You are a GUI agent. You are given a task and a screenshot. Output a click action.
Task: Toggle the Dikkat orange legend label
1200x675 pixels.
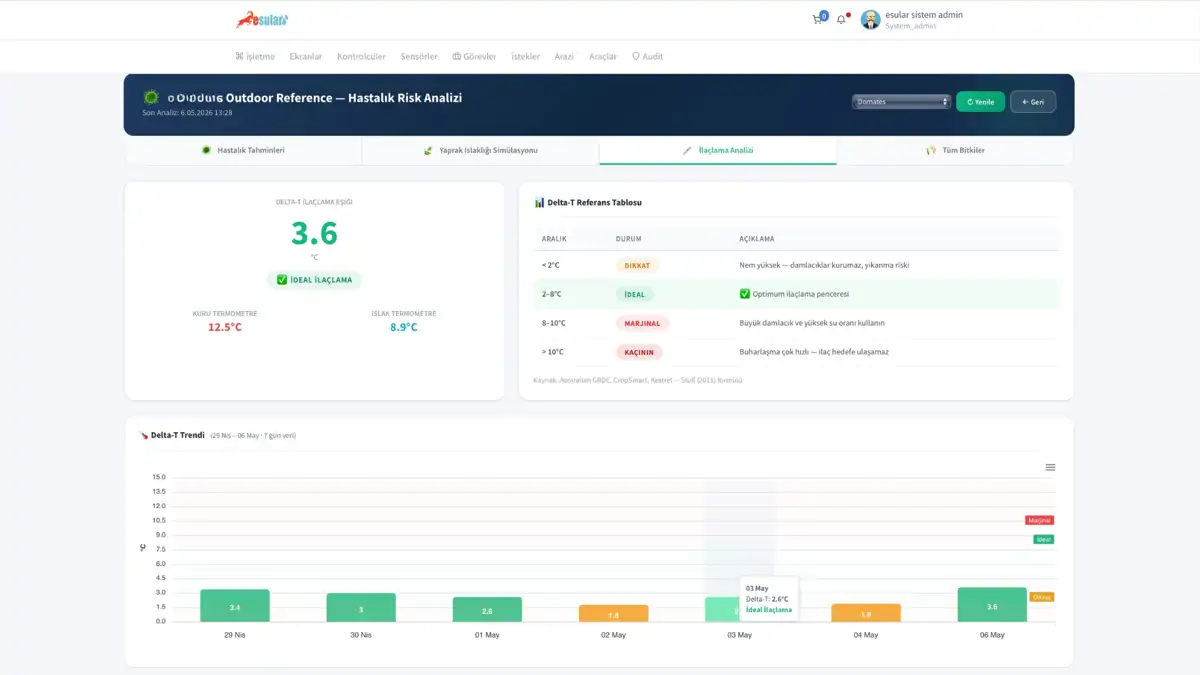point(1042,597)
